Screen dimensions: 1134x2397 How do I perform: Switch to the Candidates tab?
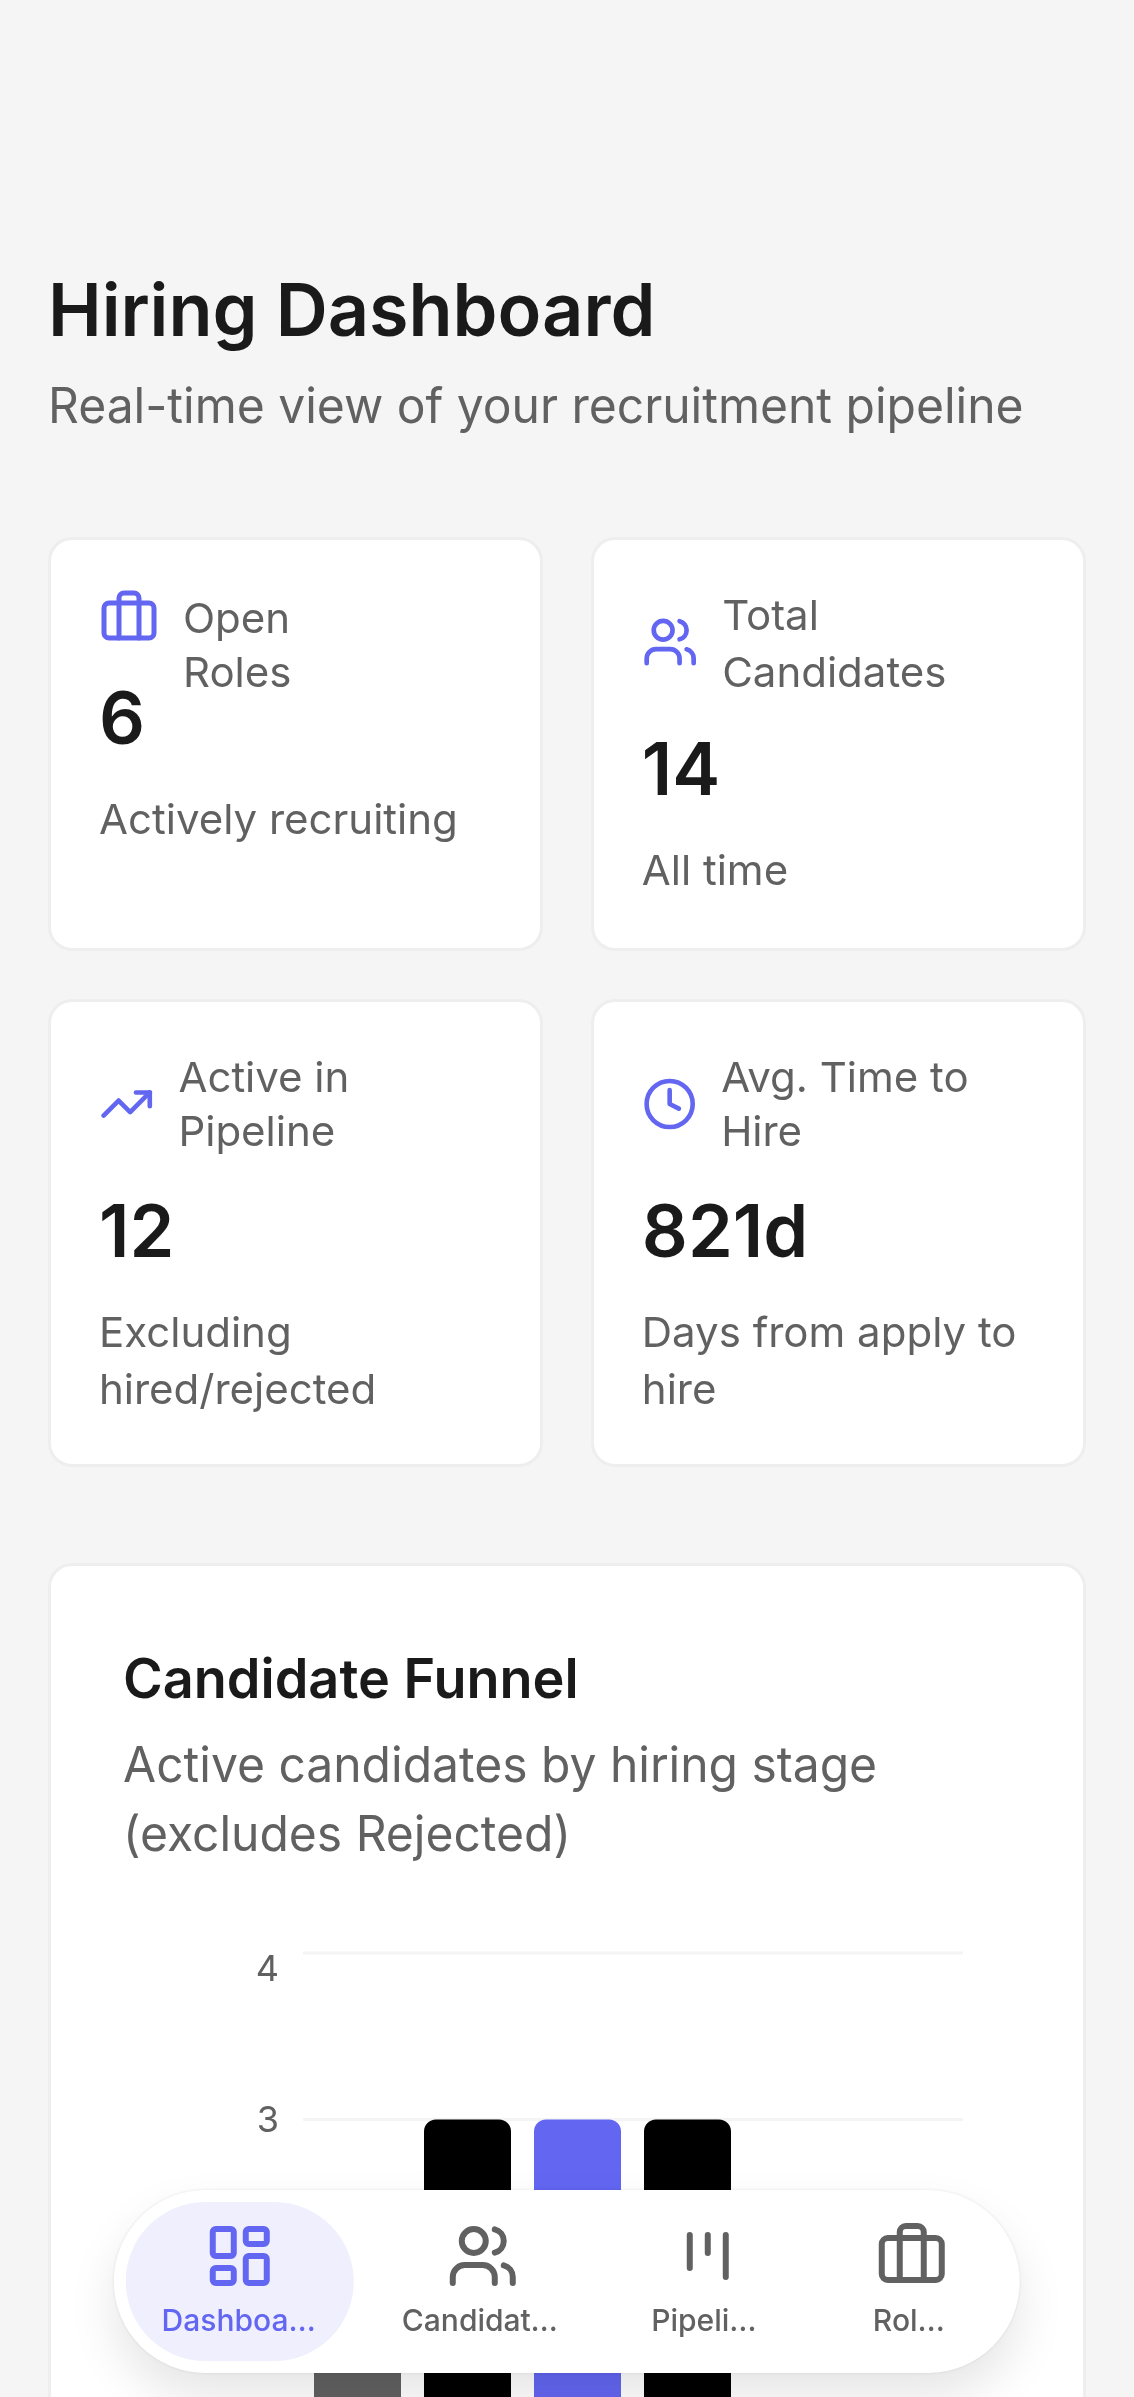tap(480, 2280)
